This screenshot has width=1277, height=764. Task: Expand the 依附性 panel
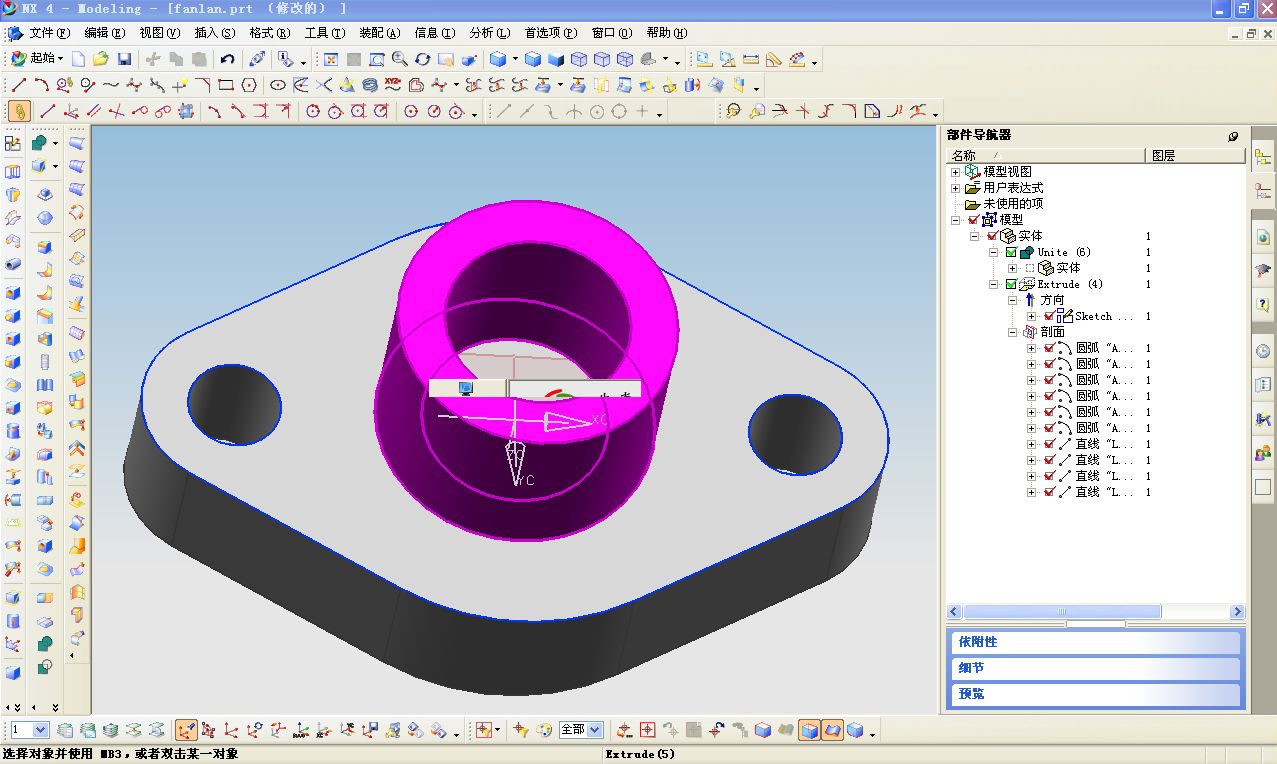pyautogui.click(x=1095, y=642)
